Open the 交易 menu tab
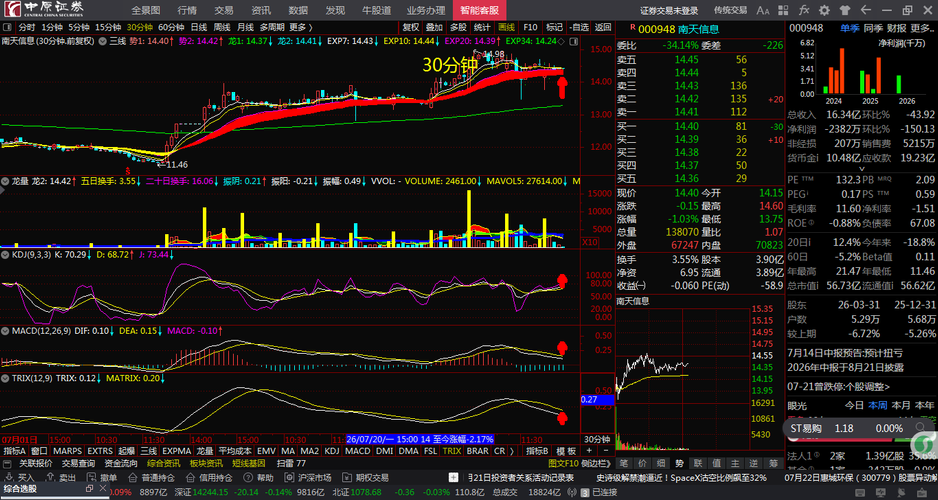 (x=224, y=10)
